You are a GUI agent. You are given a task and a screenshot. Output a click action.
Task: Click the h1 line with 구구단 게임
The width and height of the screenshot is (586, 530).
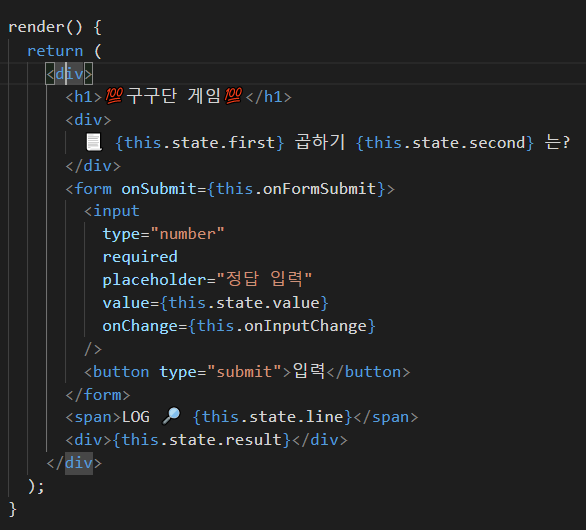pos(178,96)
